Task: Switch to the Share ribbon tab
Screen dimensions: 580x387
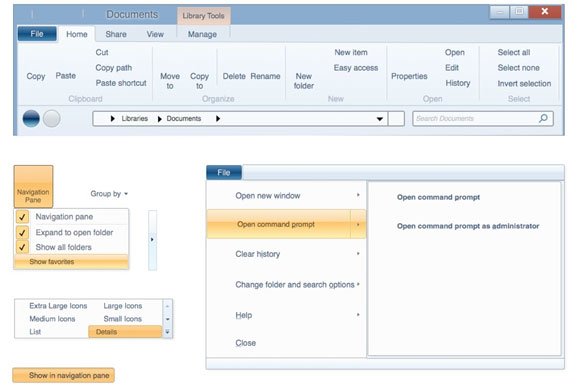Action: coord(116,34)
